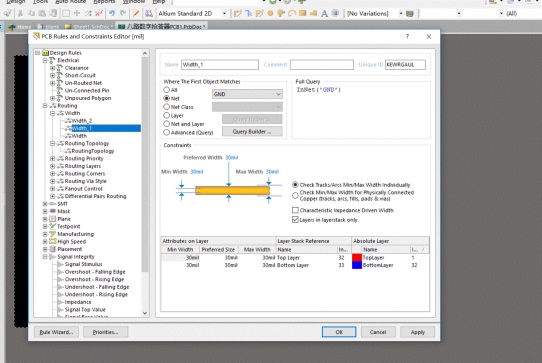The height and width of the screenshot is (363, 542).
Task: Expand the SMT rules node
Action: [x=45, y=204]
